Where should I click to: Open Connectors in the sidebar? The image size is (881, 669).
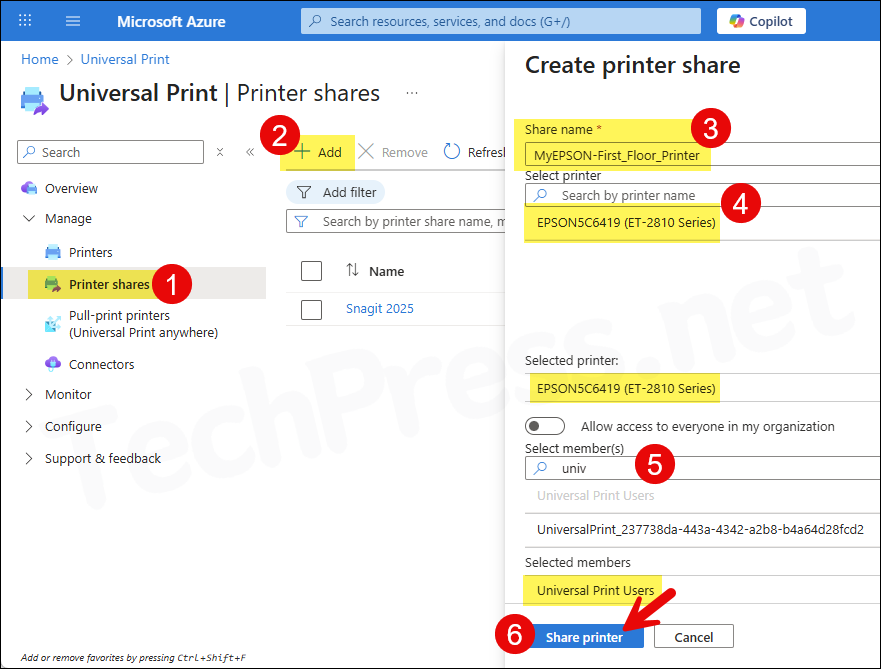coord(102,364)
